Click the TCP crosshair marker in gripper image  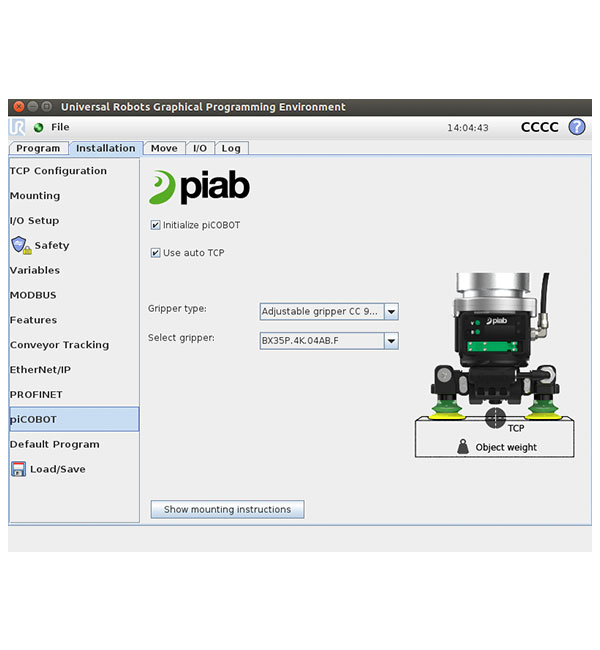[495, 418]
